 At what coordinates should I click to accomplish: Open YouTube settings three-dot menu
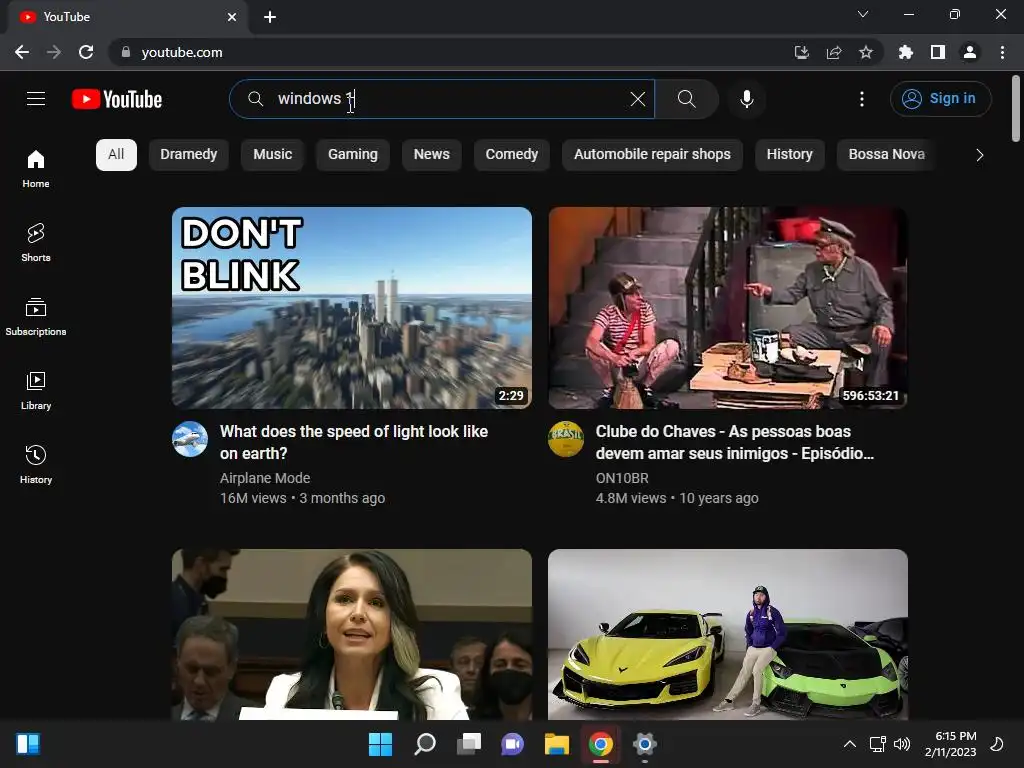coord(861,99)
